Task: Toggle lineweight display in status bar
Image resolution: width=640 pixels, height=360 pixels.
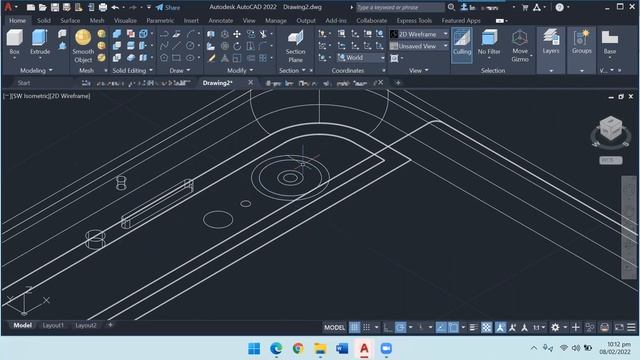Action: (473, 327)
